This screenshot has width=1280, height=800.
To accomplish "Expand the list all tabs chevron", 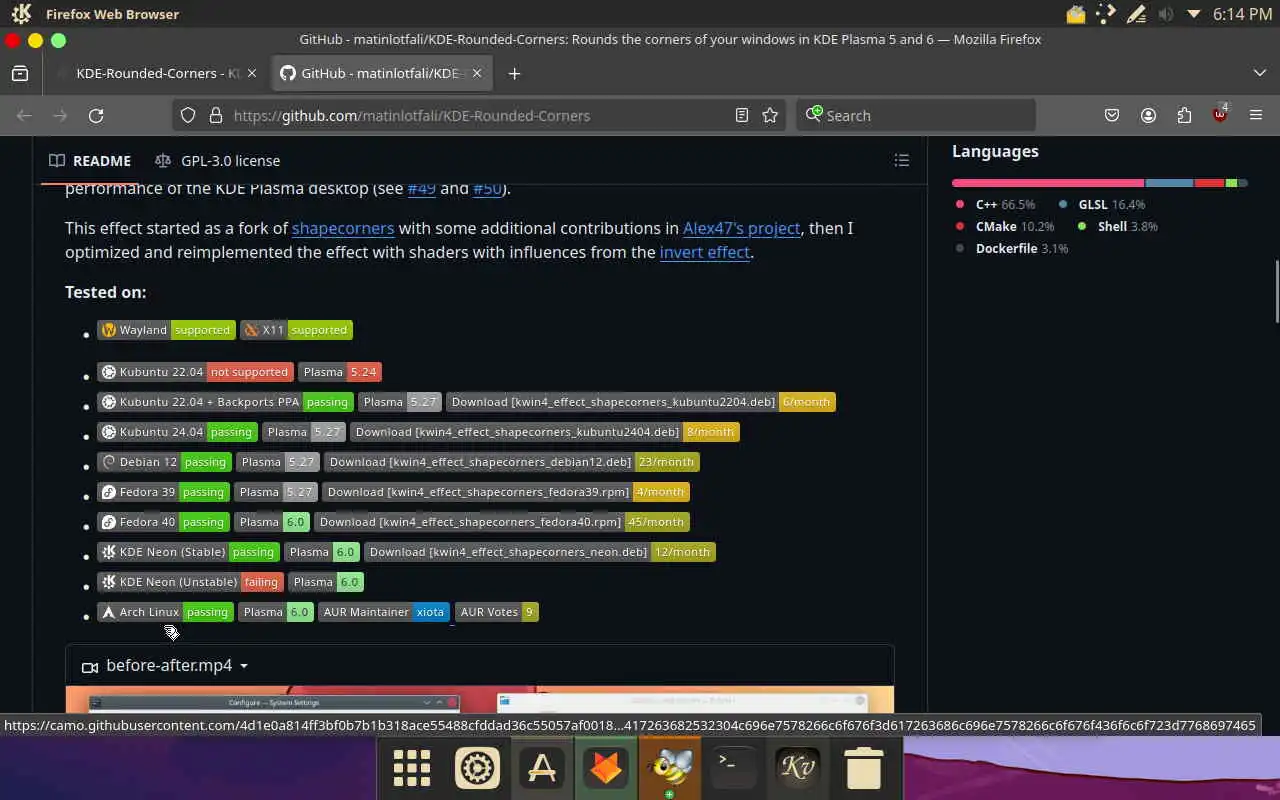I will click(x=1259, y=73).
